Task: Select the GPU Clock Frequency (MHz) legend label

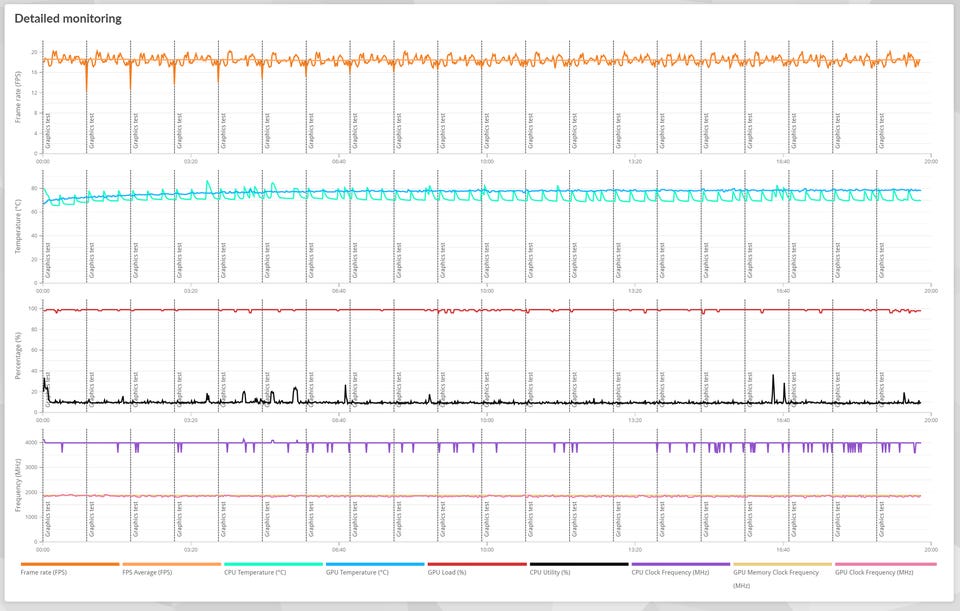Action: [874, 573]
